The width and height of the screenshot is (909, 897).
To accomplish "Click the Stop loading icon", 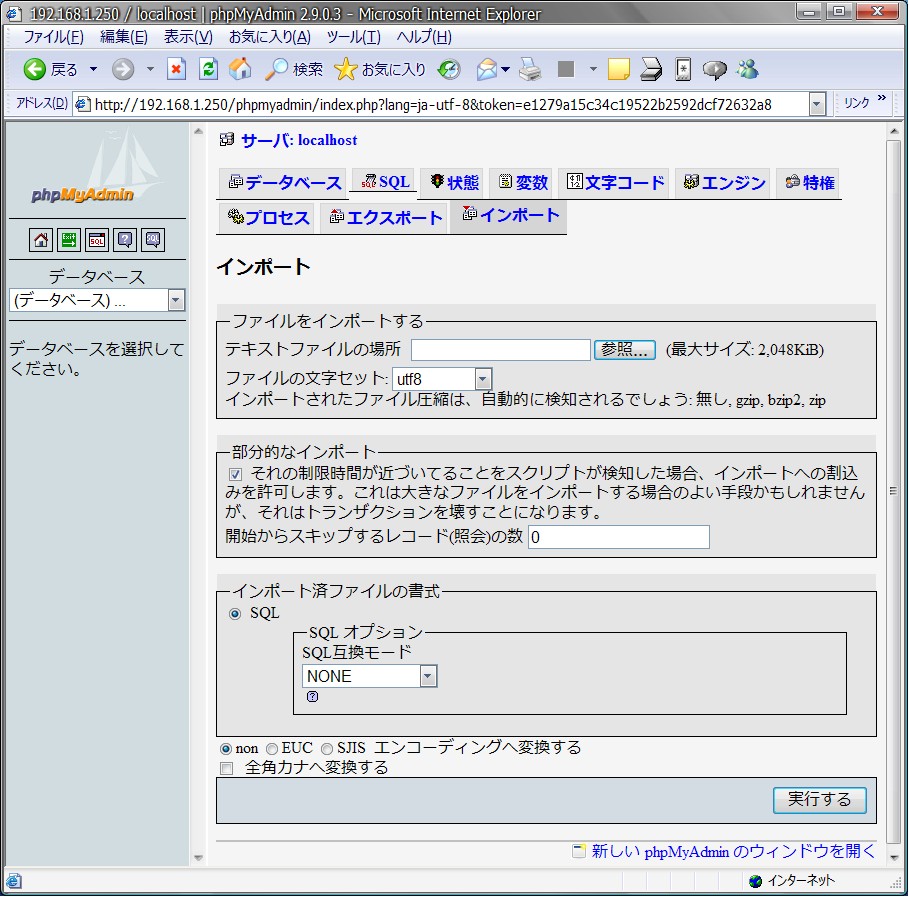I will 176,69.
